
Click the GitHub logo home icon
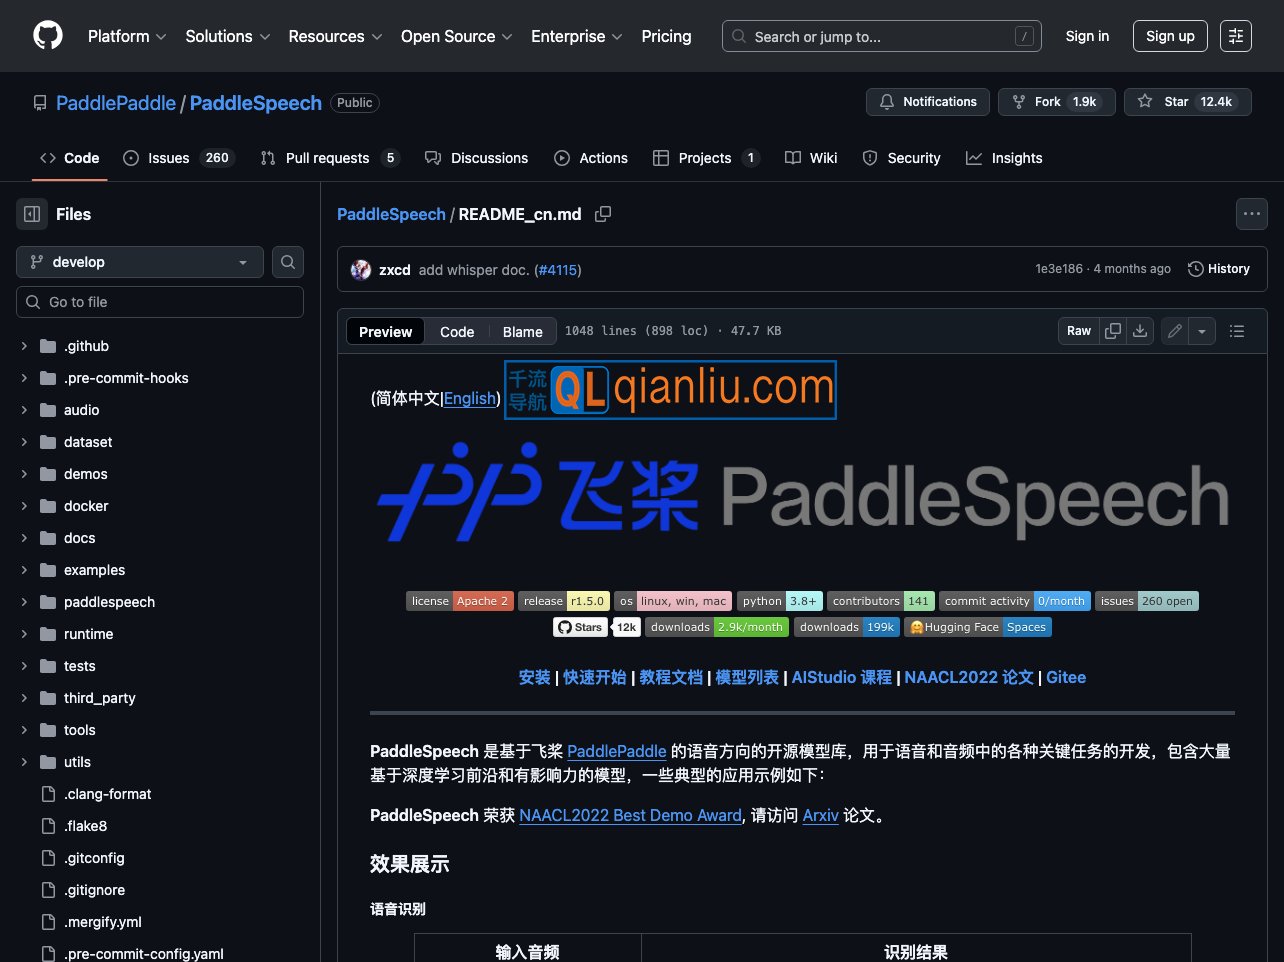click(x=47, y=35)
